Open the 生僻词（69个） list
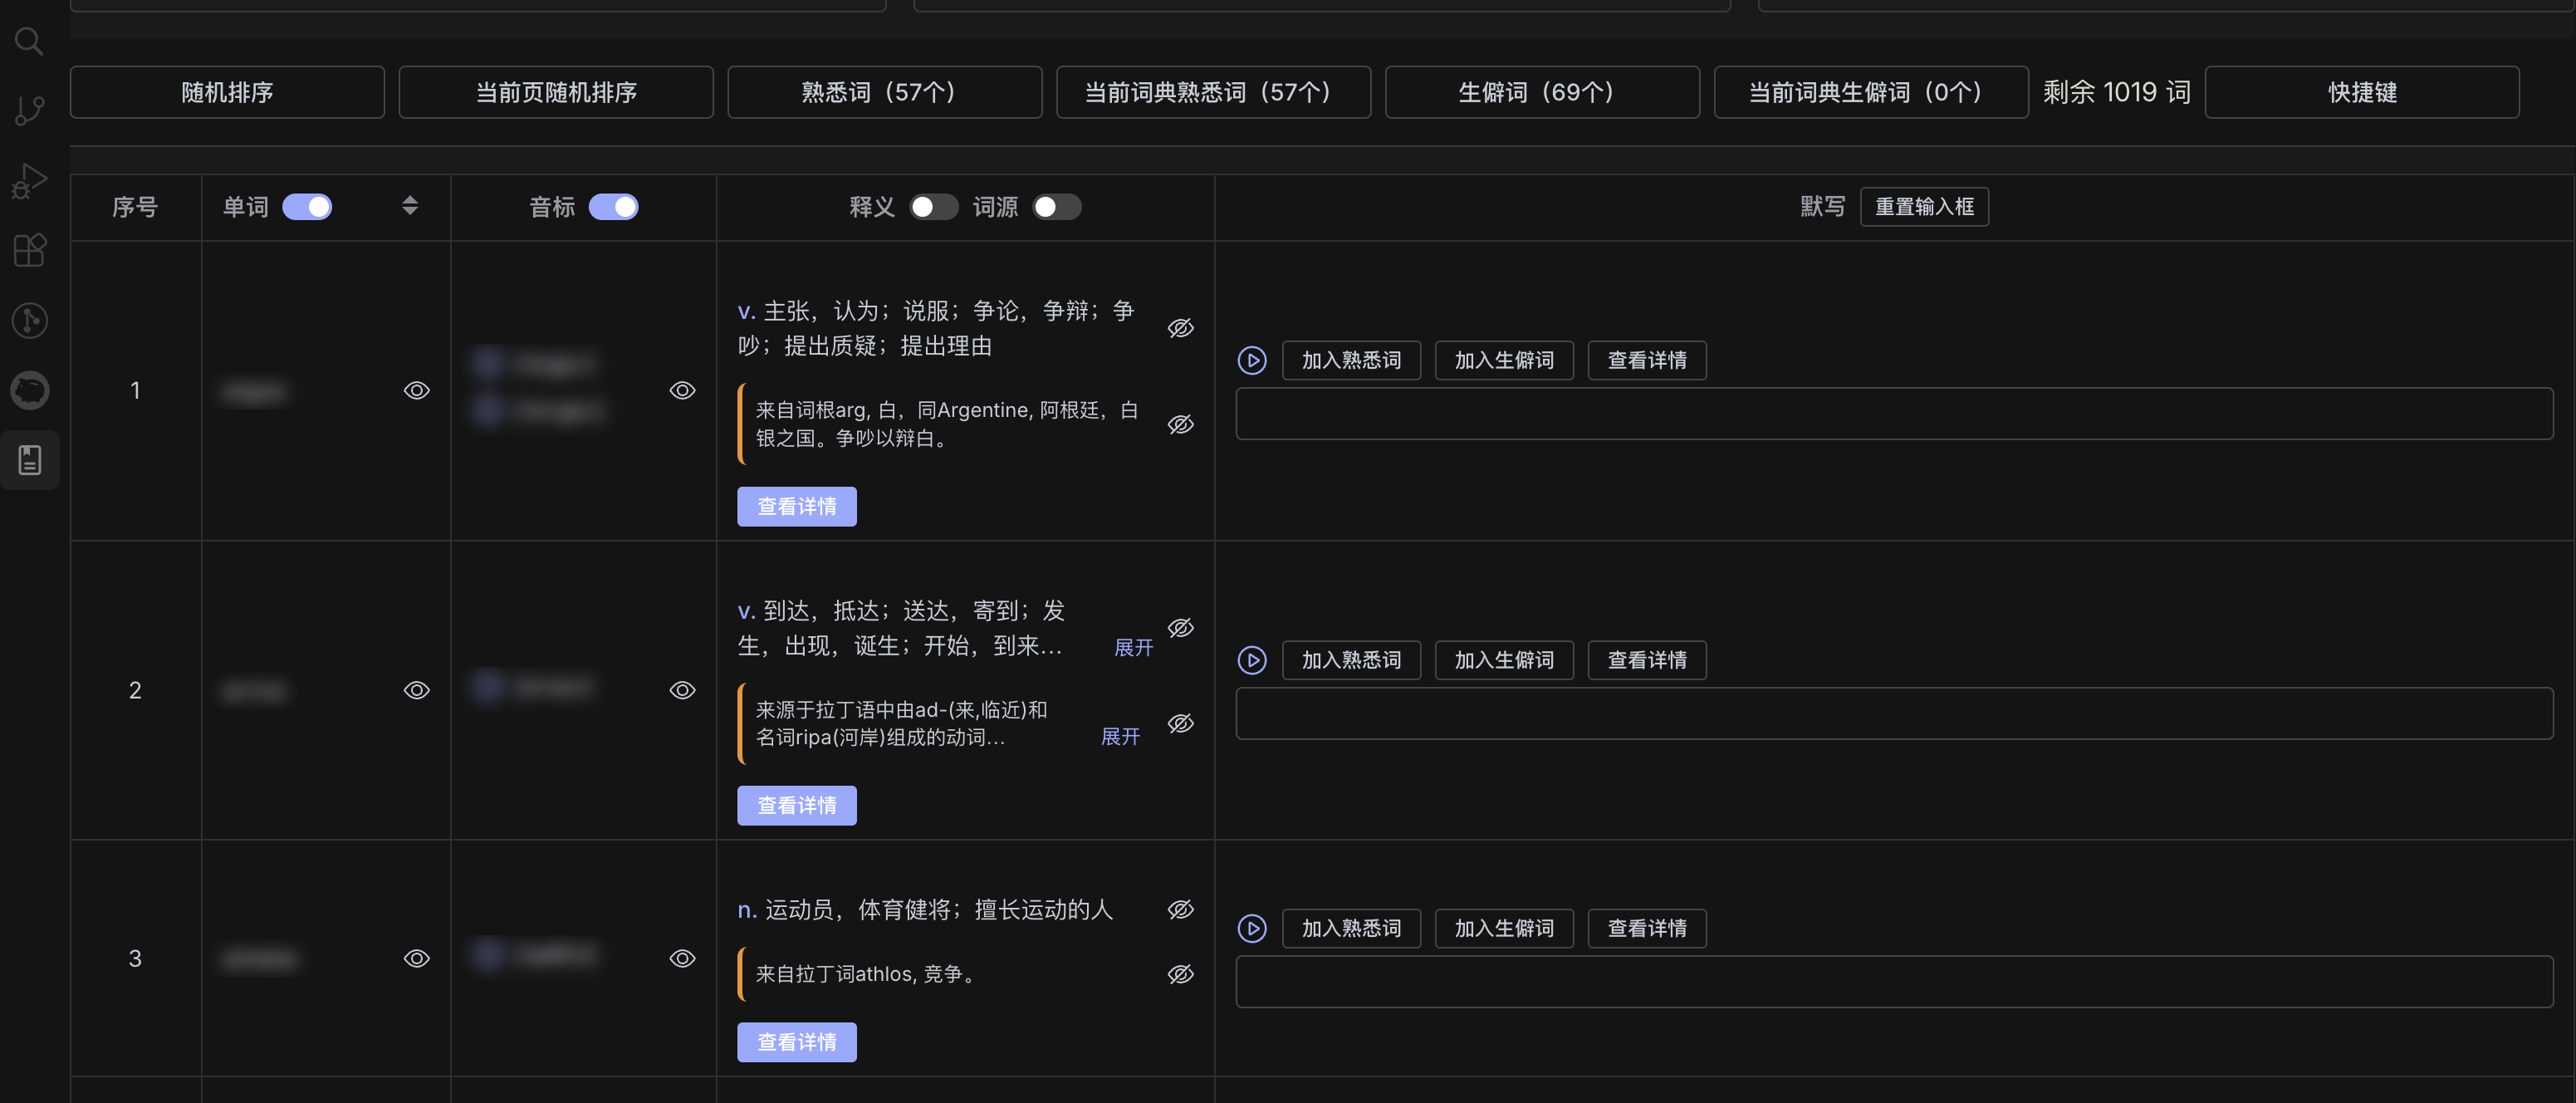 point(1541,92)
